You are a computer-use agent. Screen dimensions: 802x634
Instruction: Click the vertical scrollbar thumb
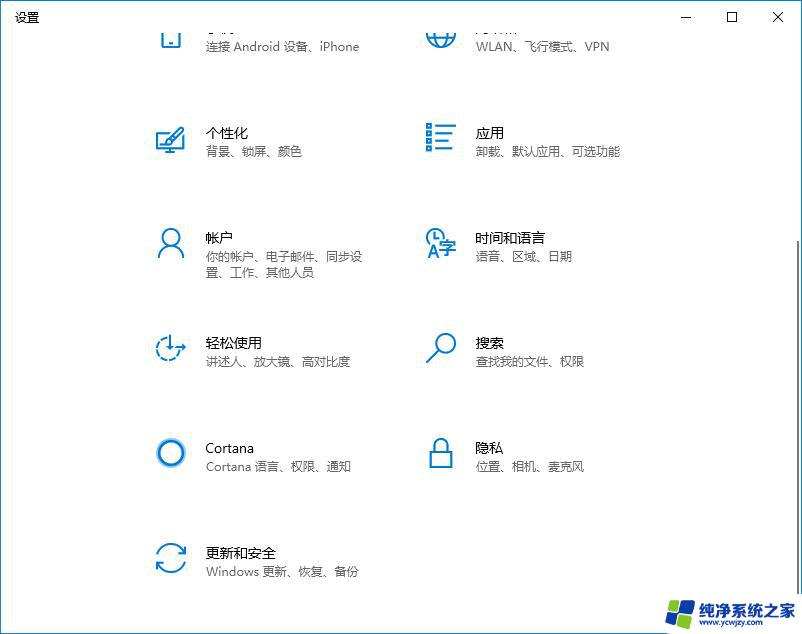point(798,417)
